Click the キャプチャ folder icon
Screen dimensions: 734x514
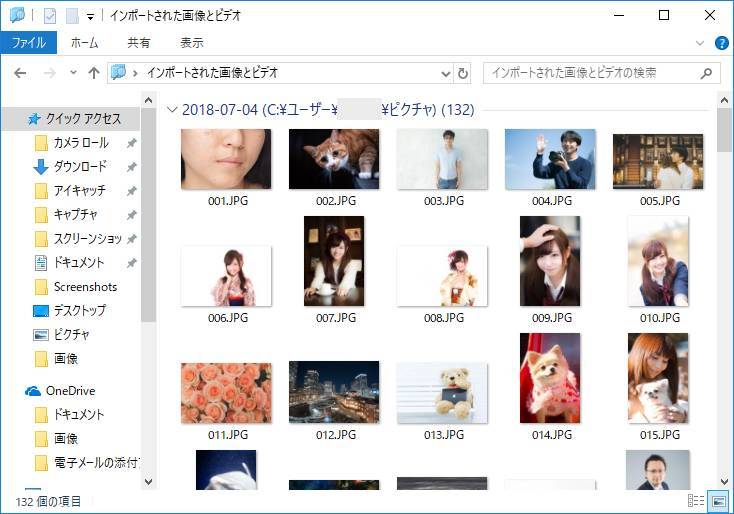(41, 215)
